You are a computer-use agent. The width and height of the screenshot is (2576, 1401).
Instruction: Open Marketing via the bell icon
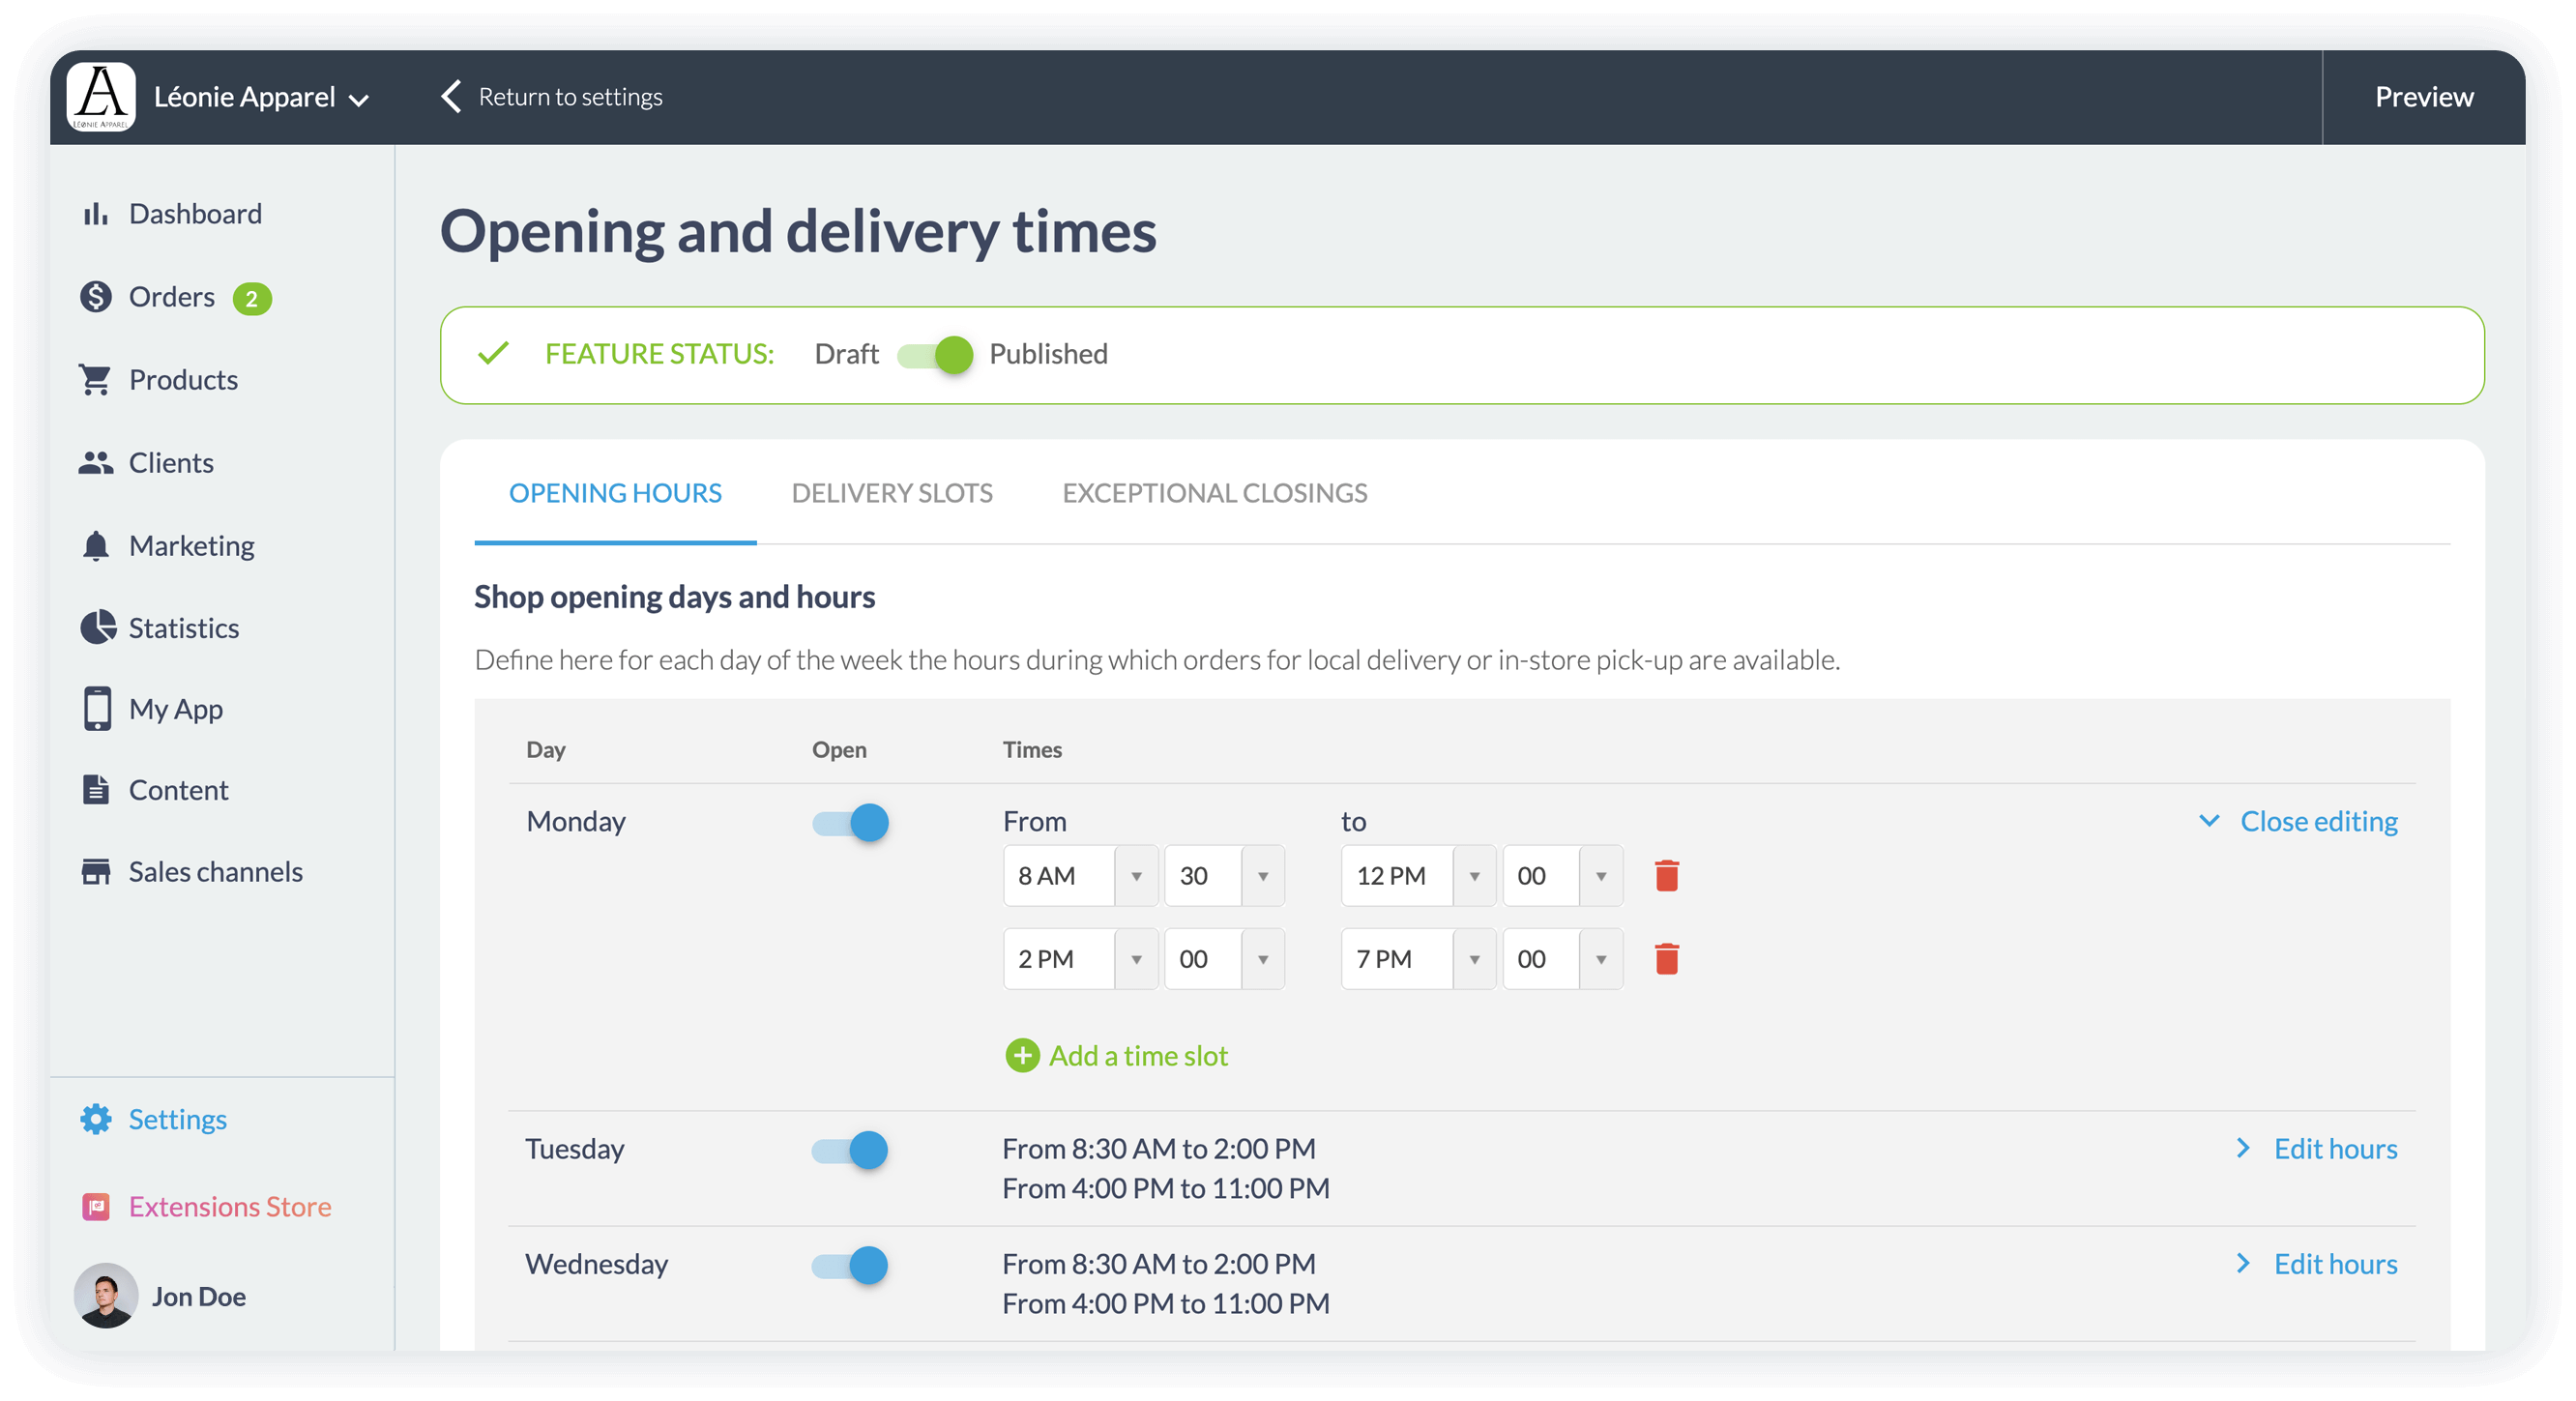(x=97, y=545)
